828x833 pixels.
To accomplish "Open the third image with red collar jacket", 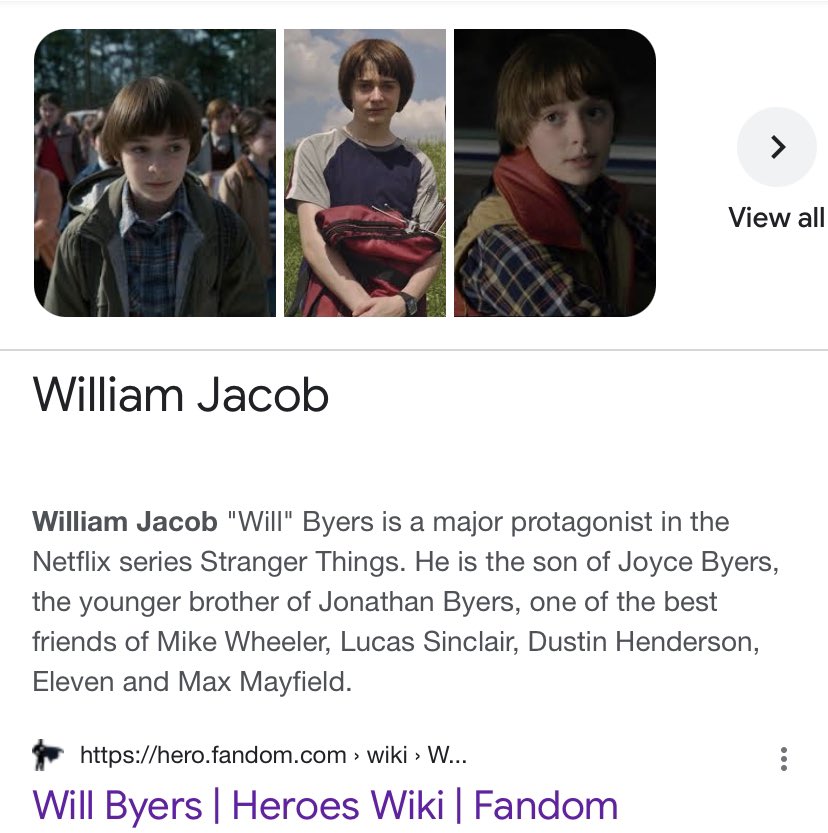I will tap(555, 173).
